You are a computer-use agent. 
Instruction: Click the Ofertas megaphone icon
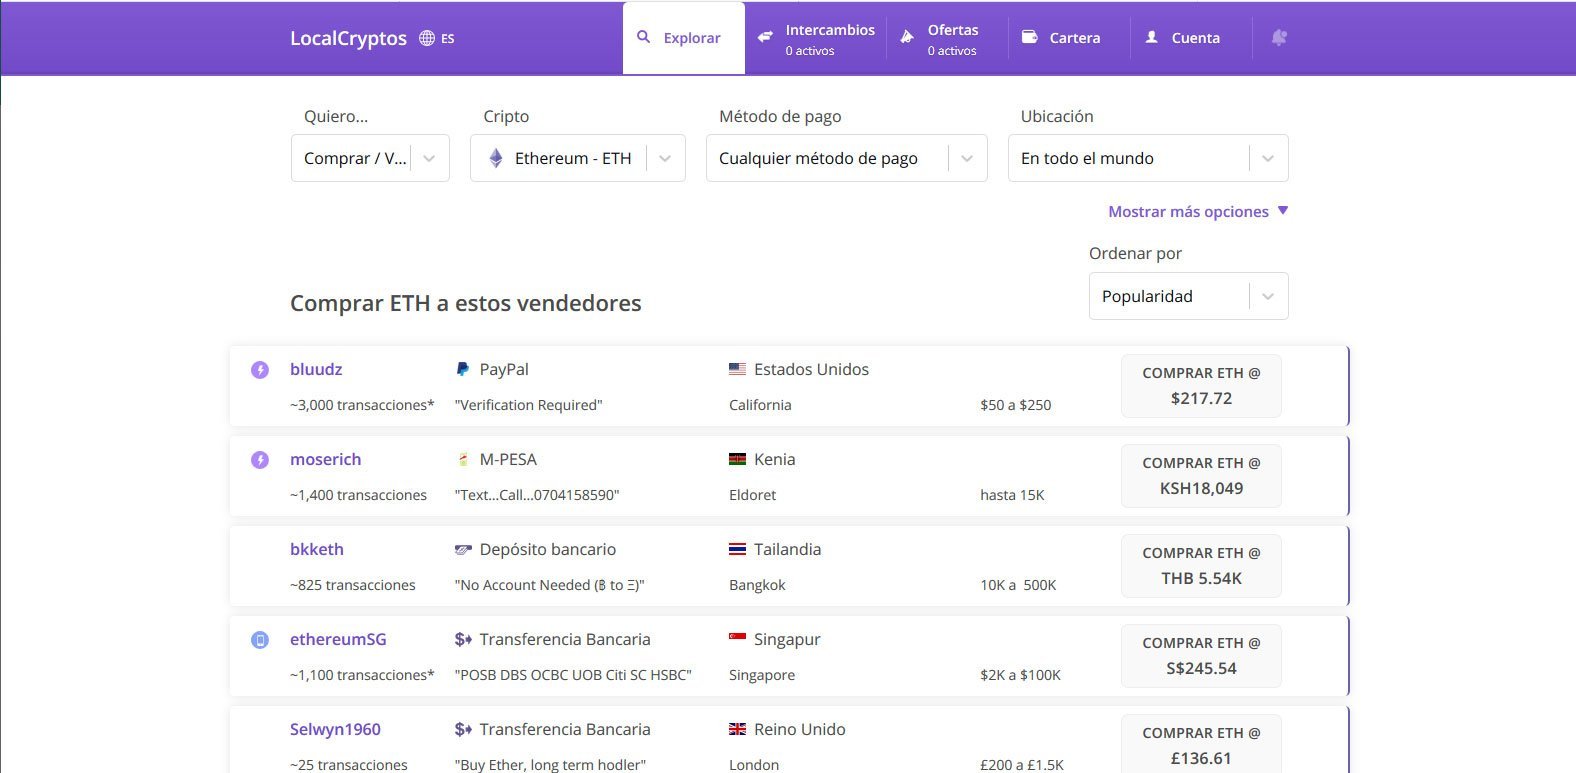click(907, 37)
